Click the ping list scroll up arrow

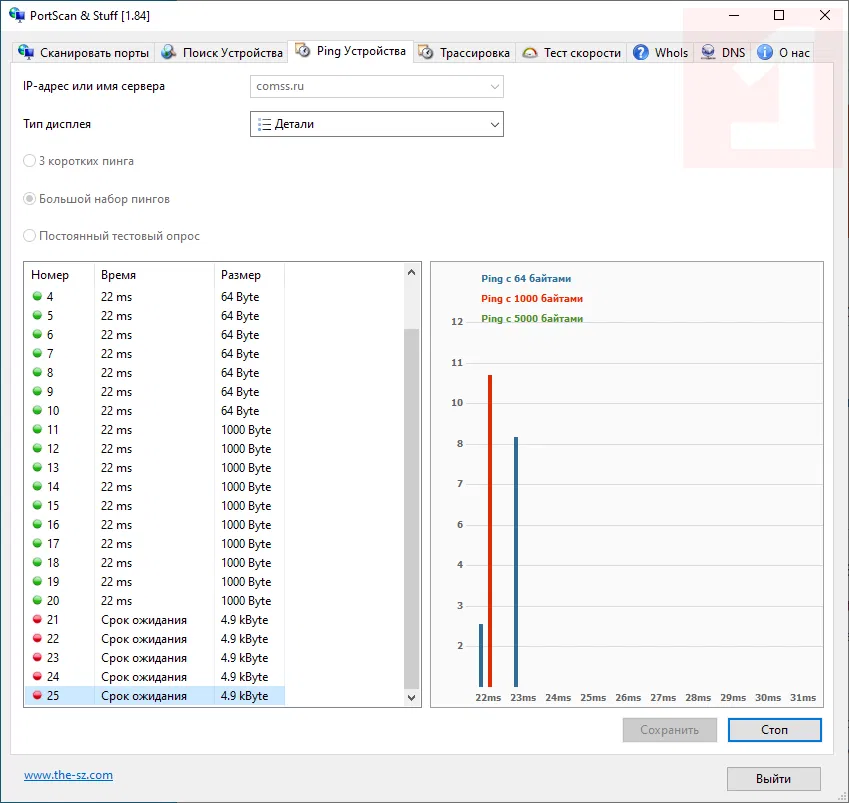click(412, 272)
